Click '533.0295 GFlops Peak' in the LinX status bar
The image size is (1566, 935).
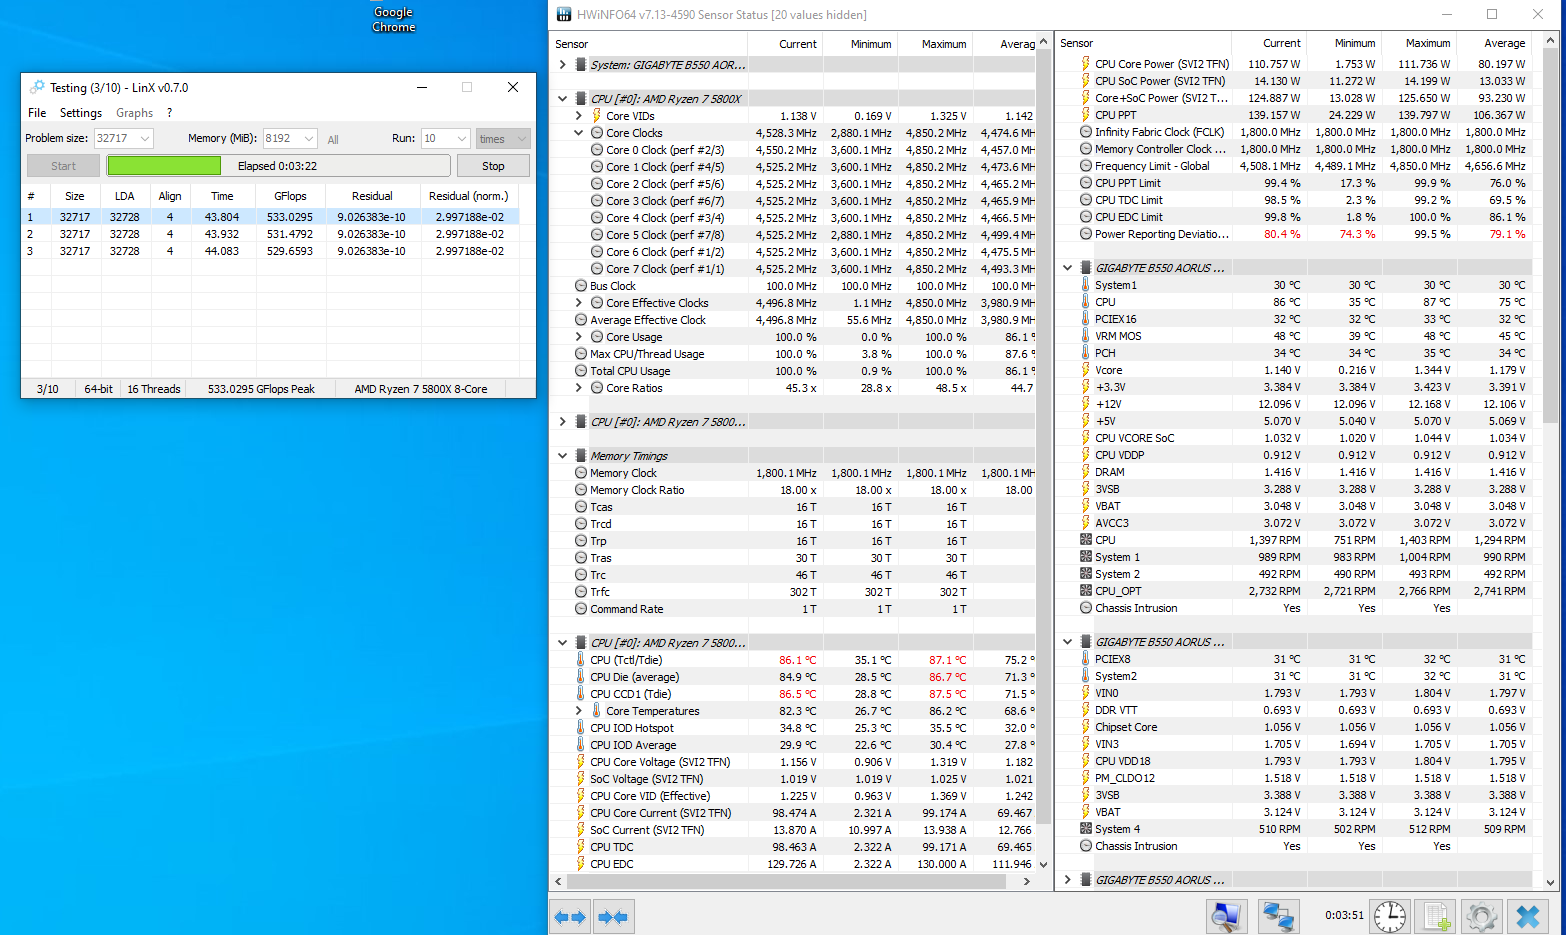(x=261, y=389)
